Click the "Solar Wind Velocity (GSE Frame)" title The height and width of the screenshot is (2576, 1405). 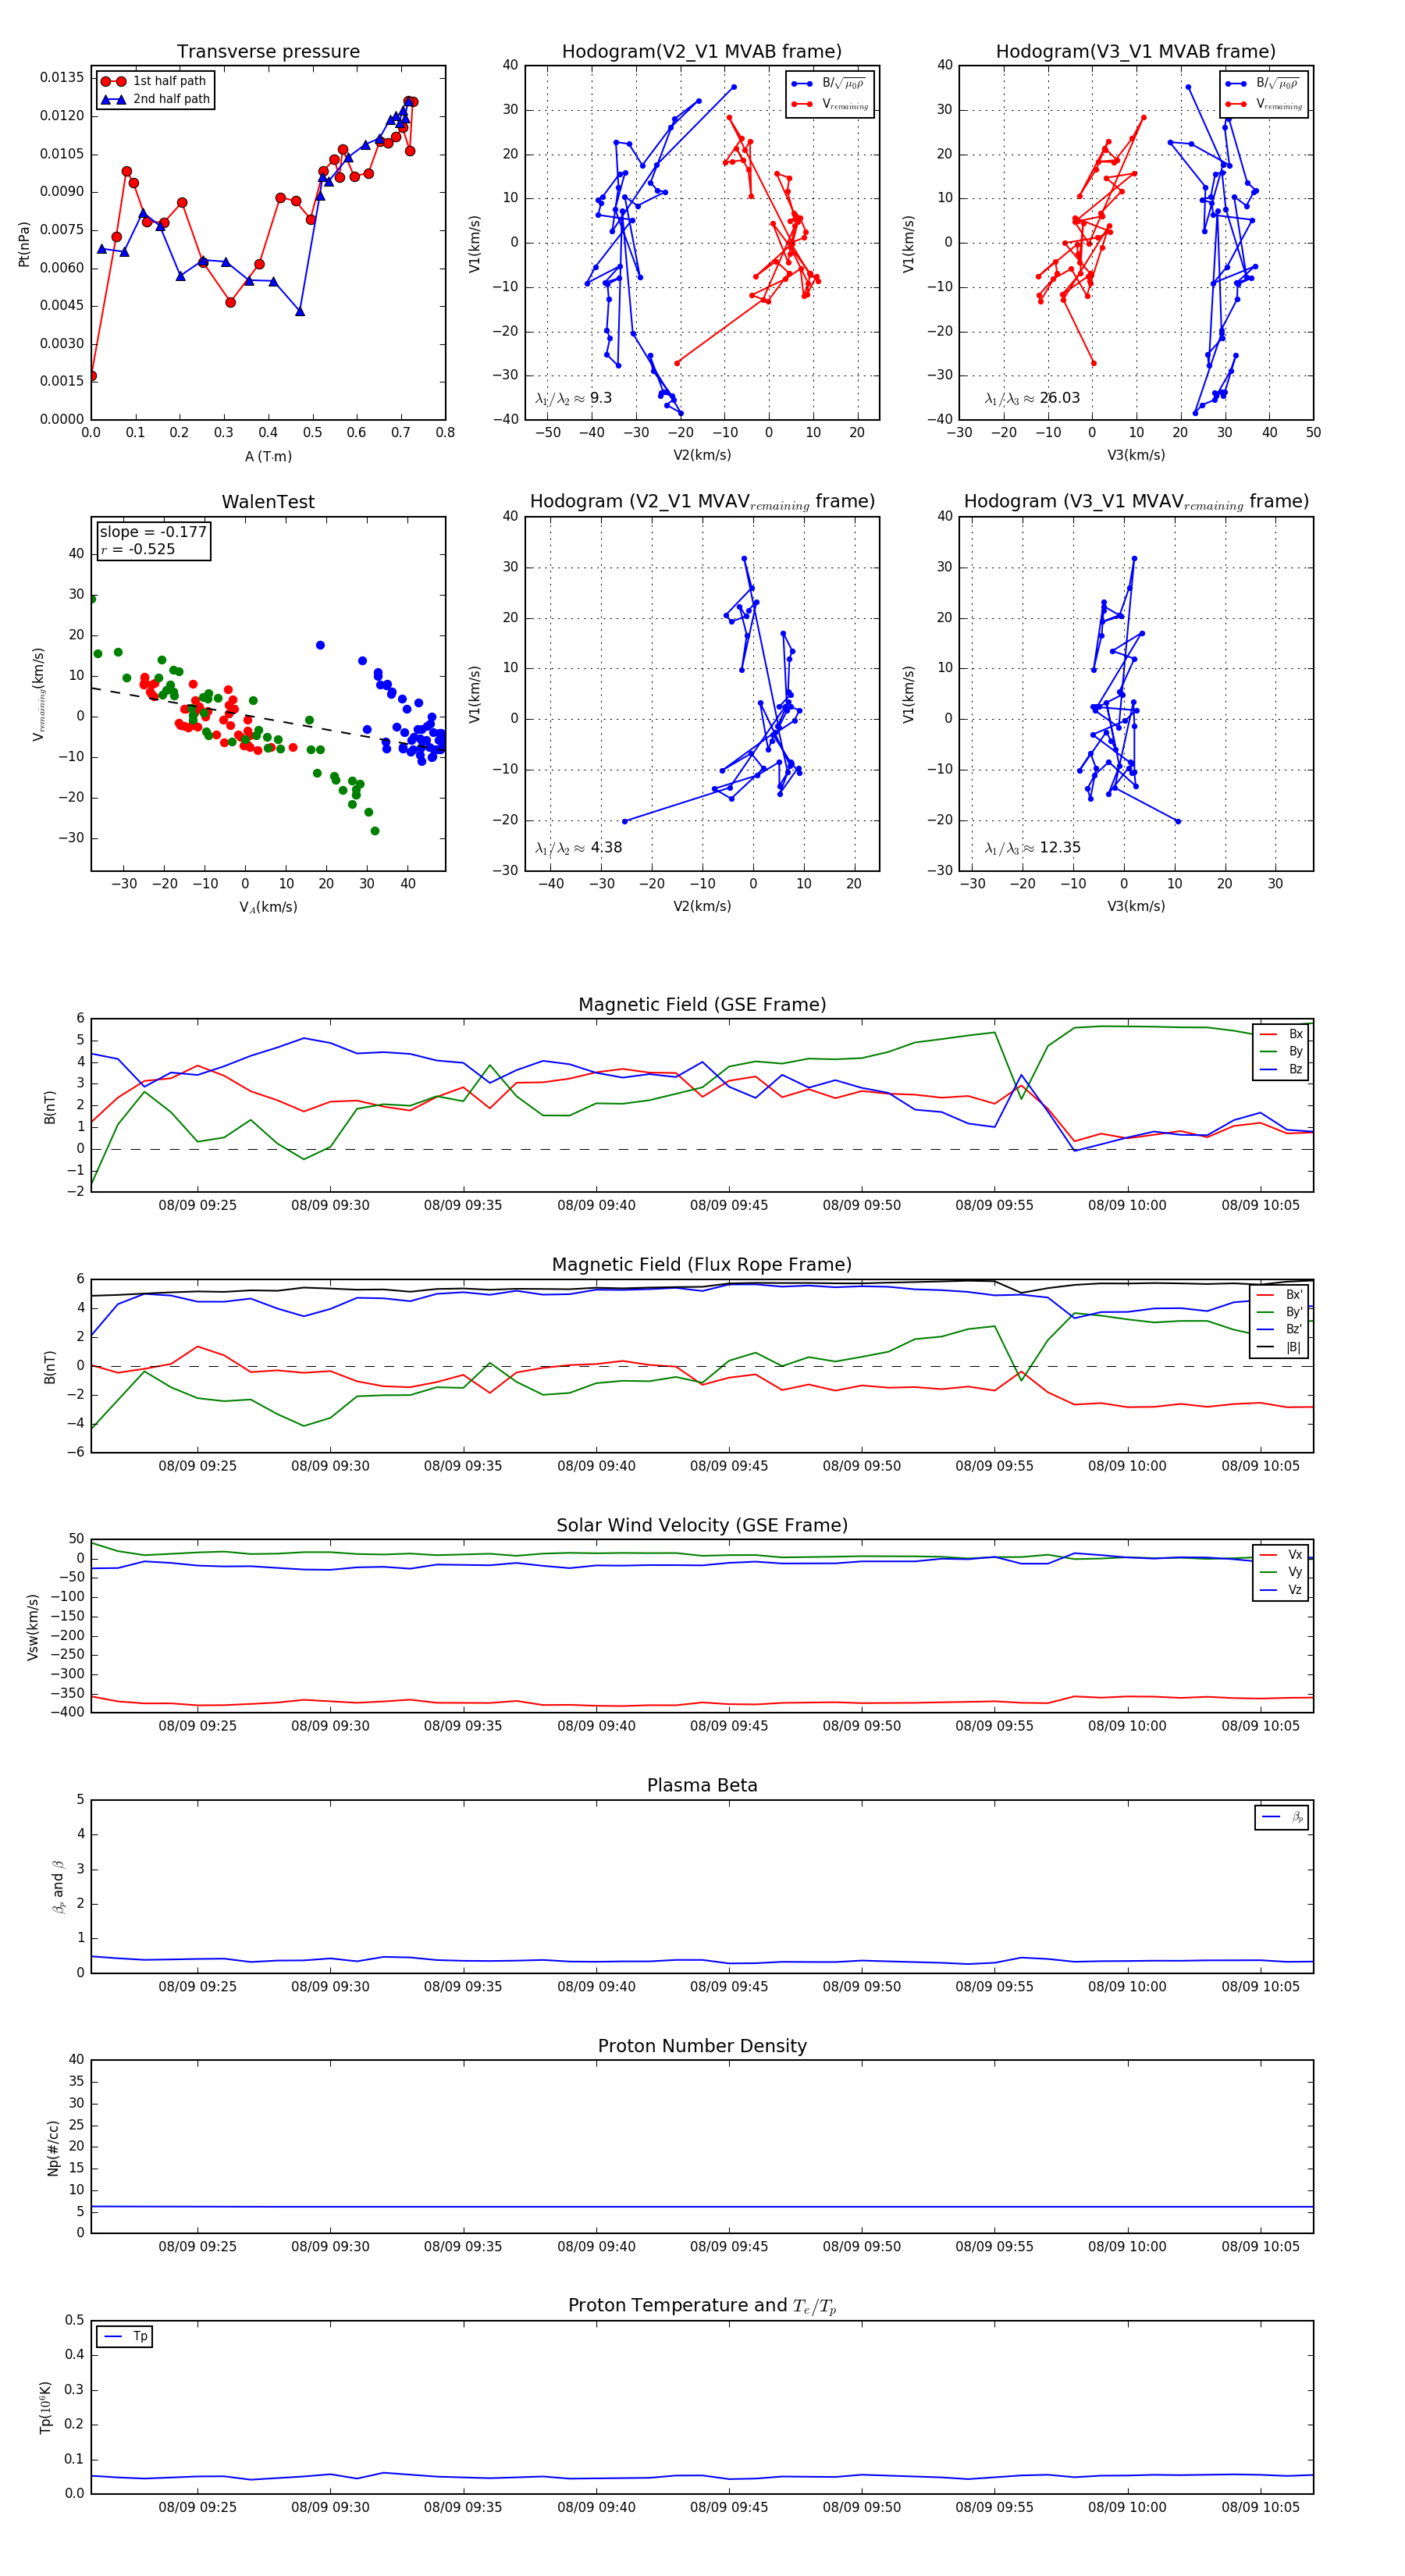(702, 1525)
